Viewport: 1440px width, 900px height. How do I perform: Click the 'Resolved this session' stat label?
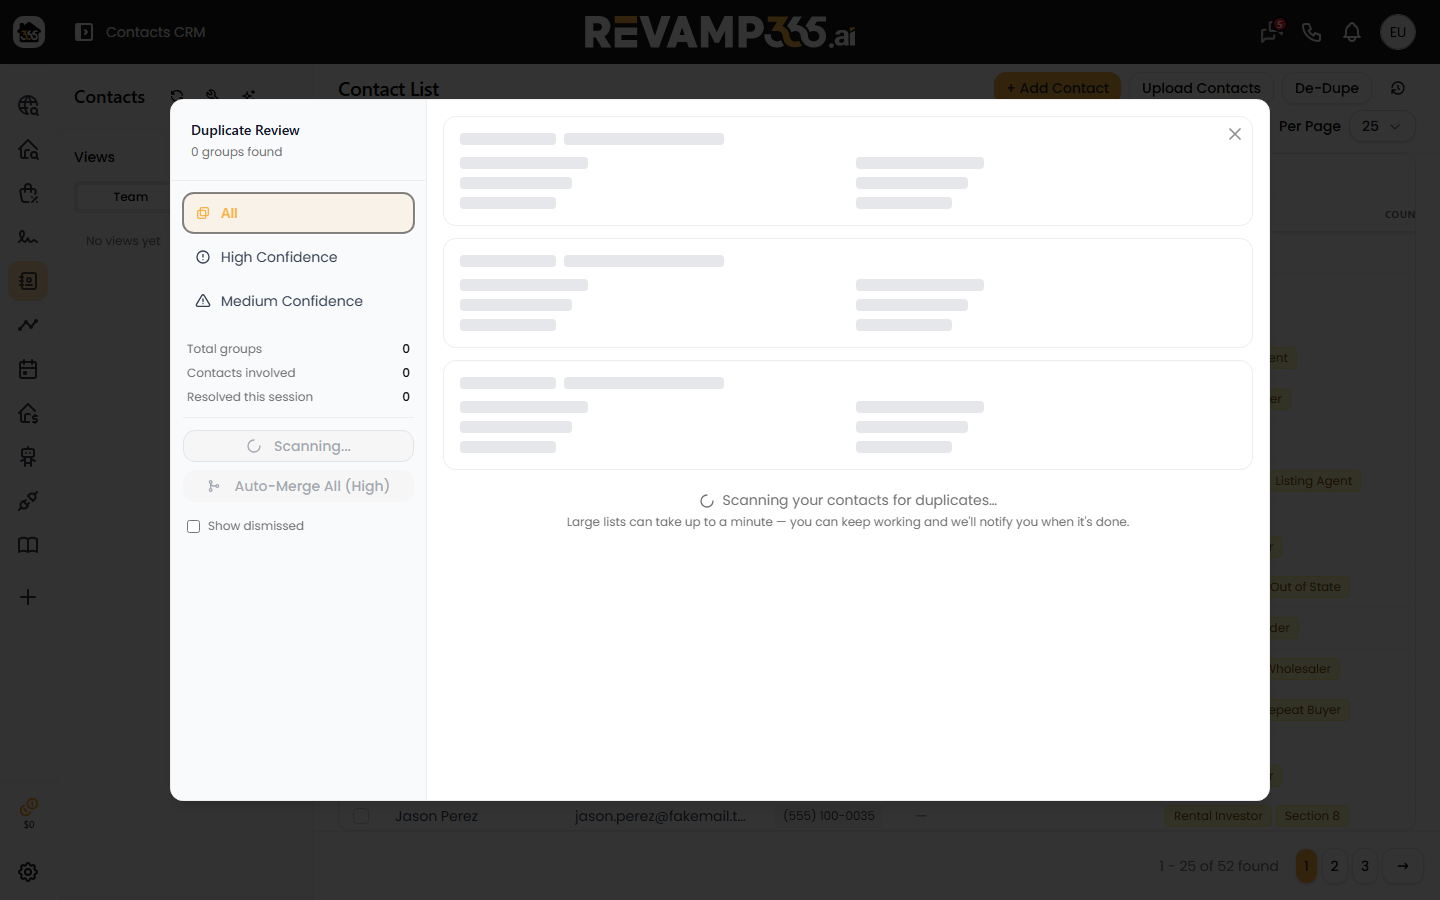click(250, 397)
